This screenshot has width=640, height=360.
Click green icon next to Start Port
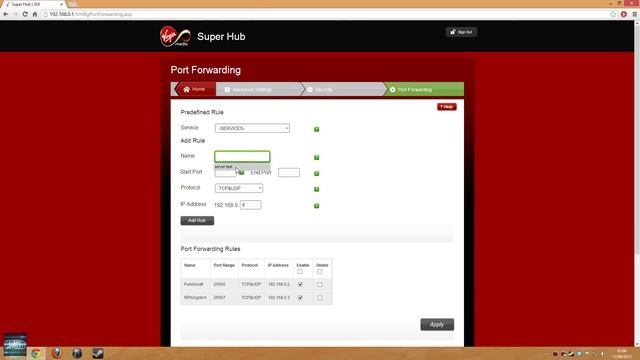pos(242,173)
